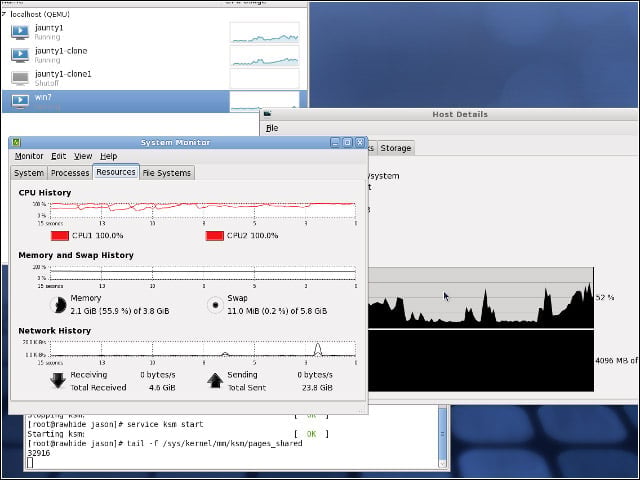Collapse the localhost (QEMU) tree node
The image size is (640, 480).
[4, 14]
